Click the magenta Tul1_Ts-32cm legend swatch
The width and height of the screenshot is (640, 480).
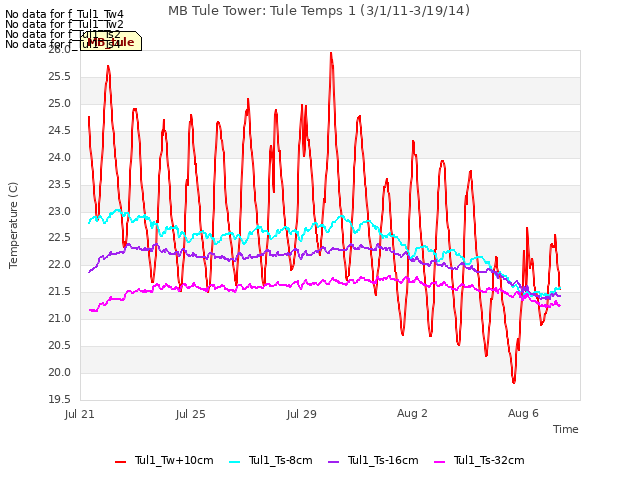[x=439, y=462]
